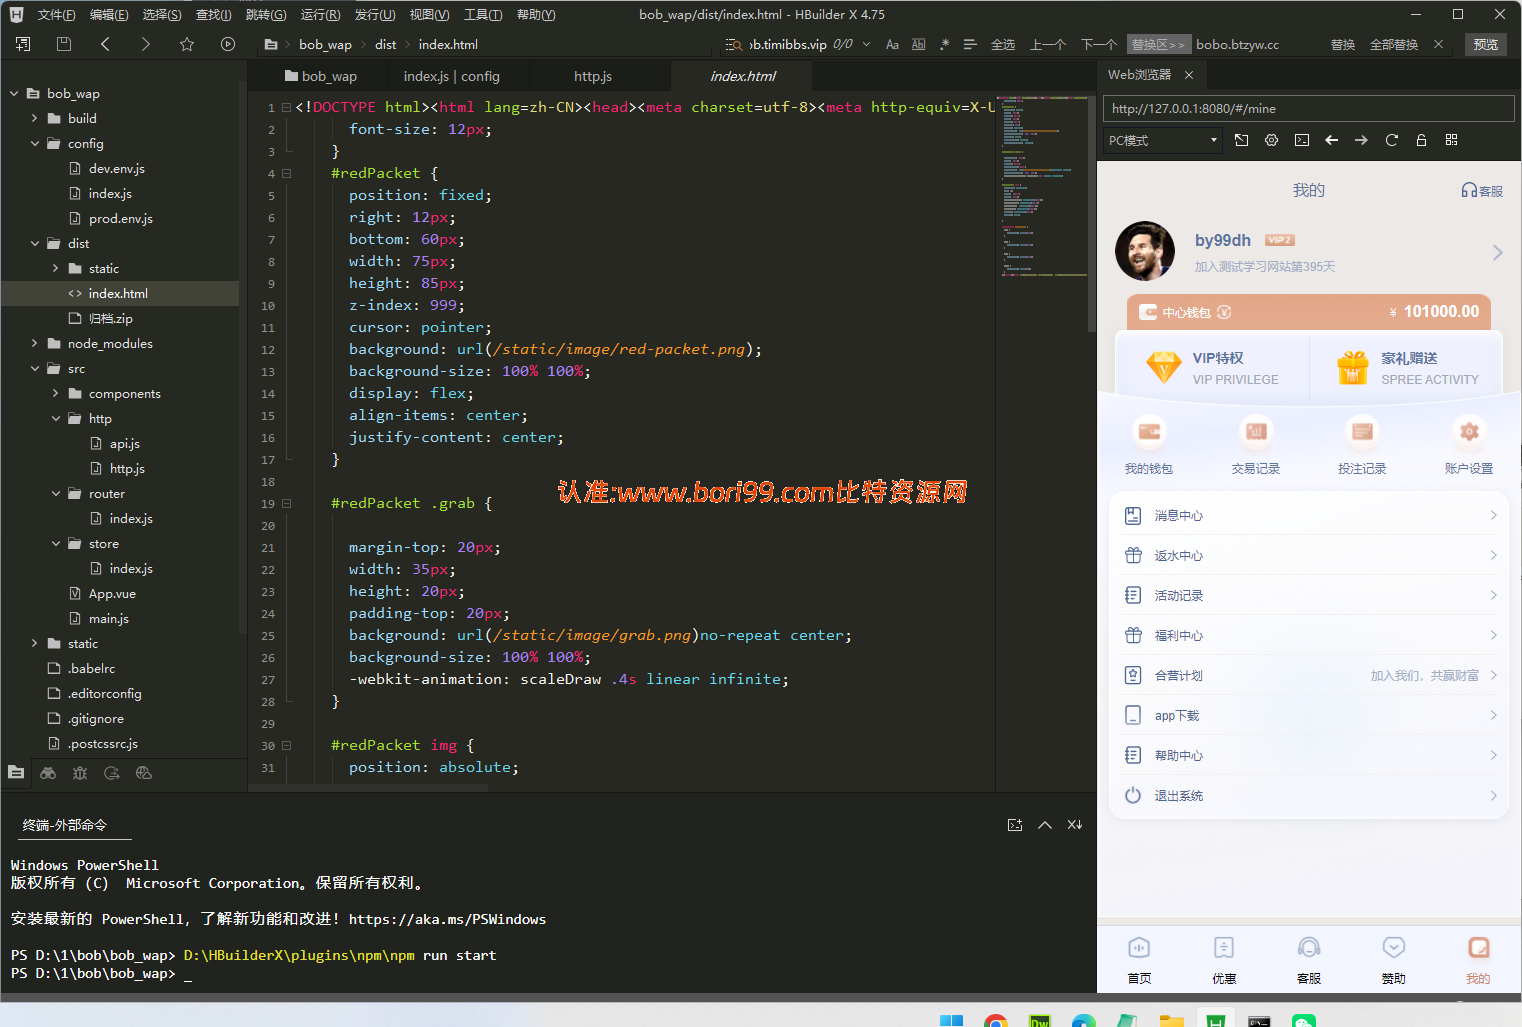Expand the build folder
This screenshot has height=1027, width=1522.
point(35,118)
